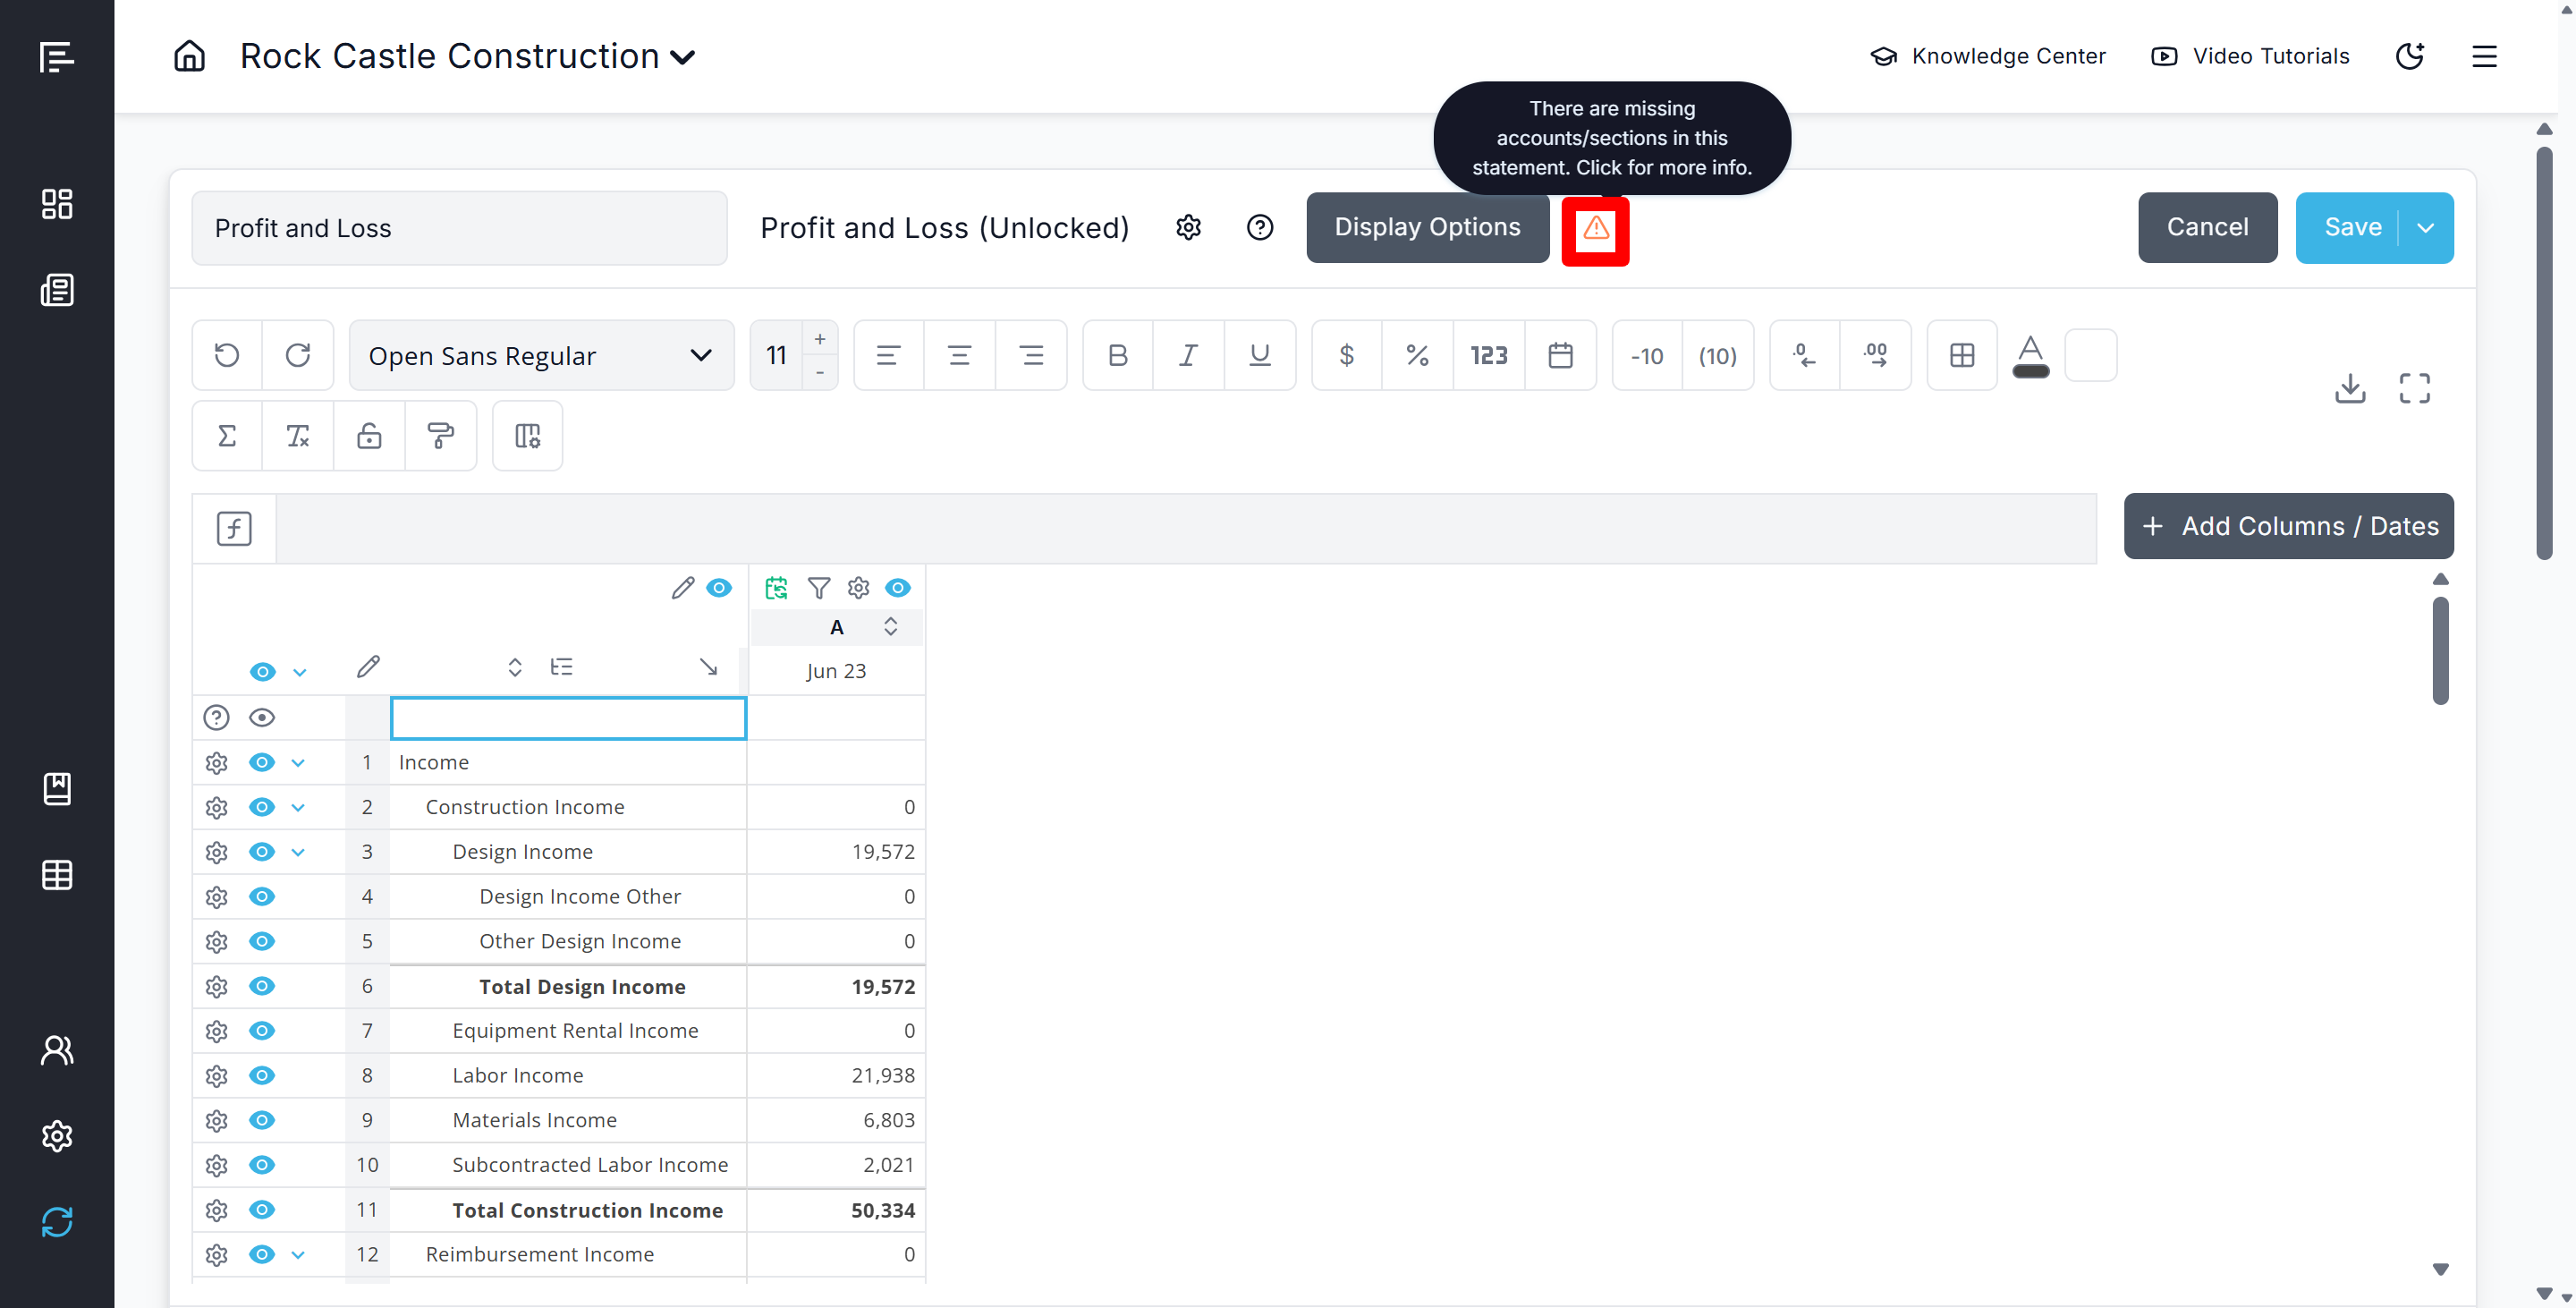Click the missing accounts warning icon
2576x1308 pixels.
pos(1595,229)
